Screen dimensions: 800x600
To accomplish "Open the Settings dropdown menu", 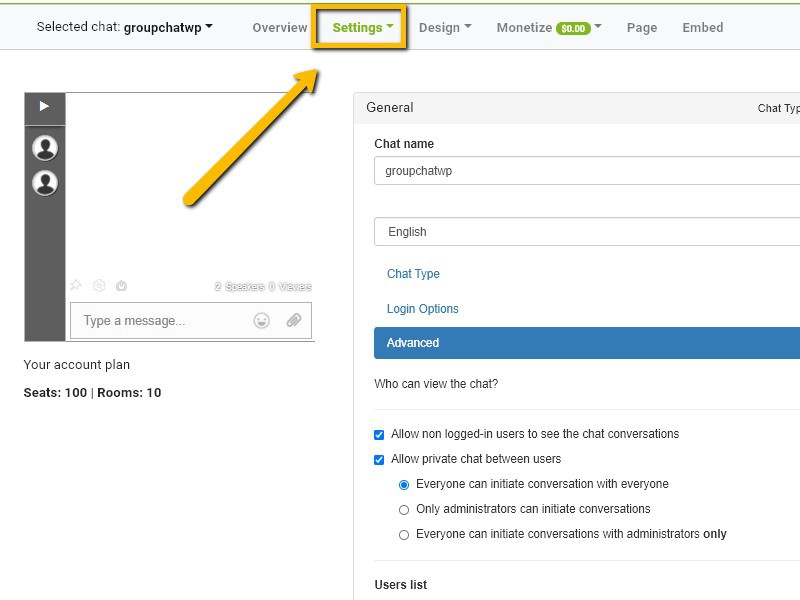I will pyautogui.click(x=362, y=28).
